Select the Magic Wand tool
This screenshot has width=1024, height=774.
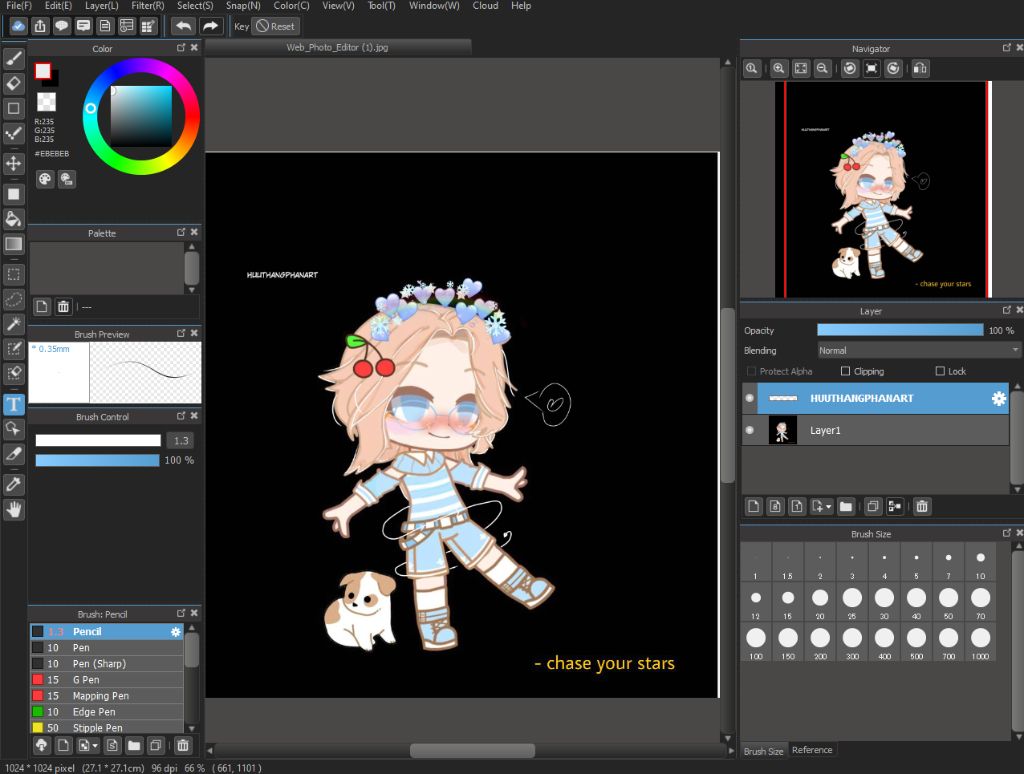[x=14, y=324]
